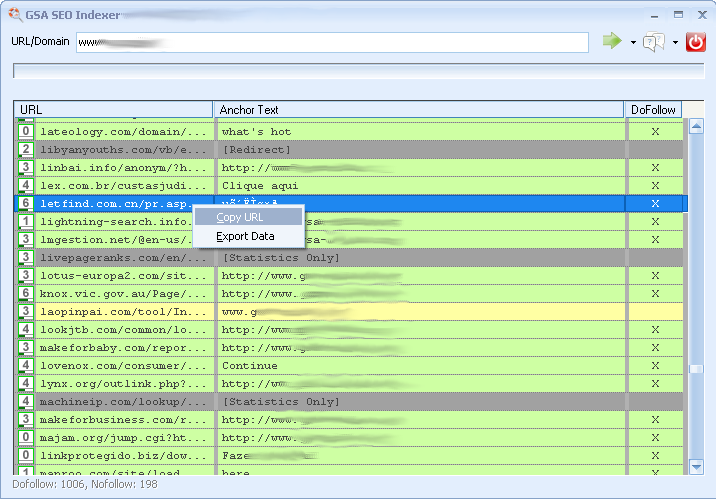Image resolution: width=716 pixels, height=499 pixels.
Task: Maximize the GSA SEO Indexer window
Action: click(679, 15)
